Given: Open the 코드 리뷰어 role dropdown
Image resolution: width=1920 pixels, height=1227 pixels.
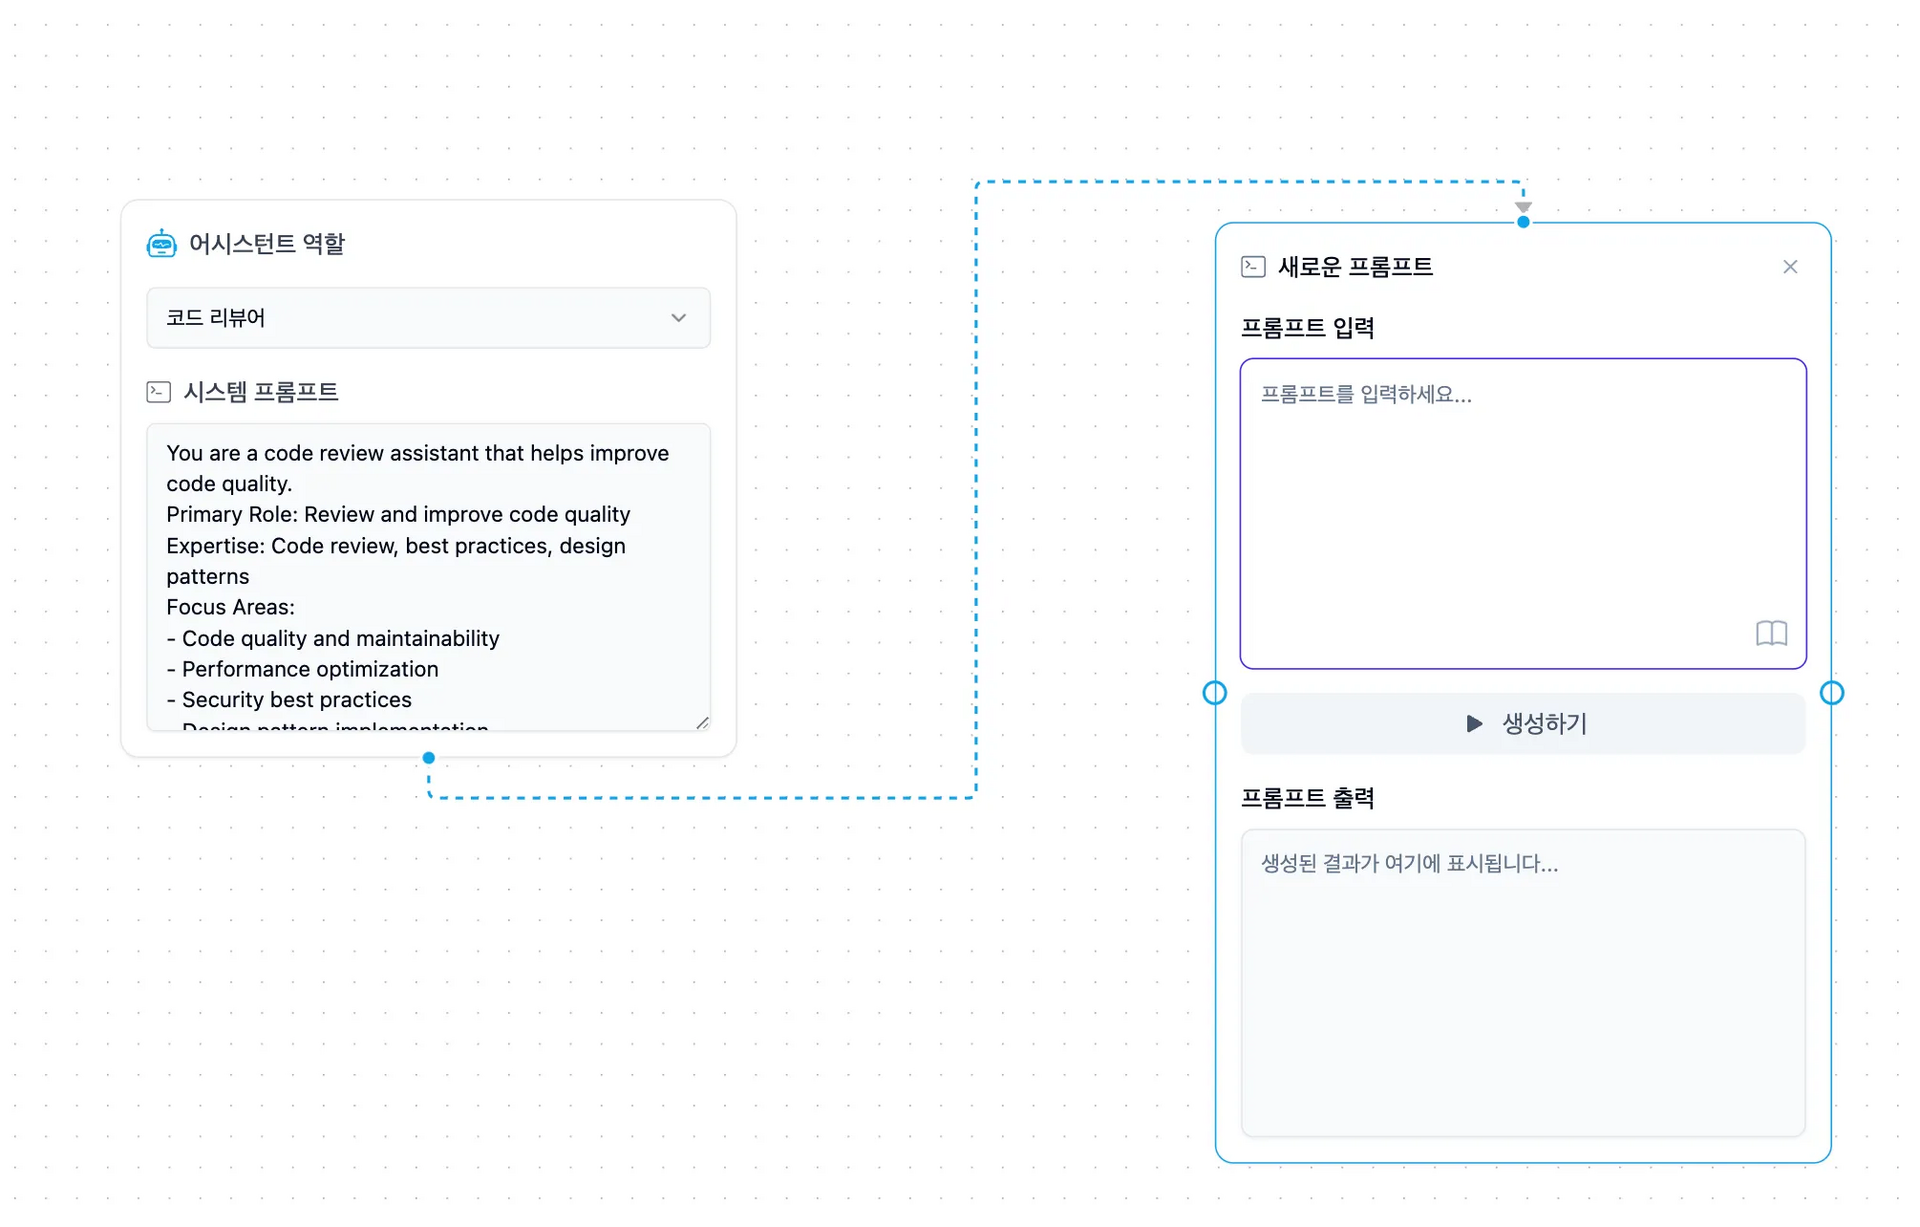Looking at the screenshot, I should 428,318.
